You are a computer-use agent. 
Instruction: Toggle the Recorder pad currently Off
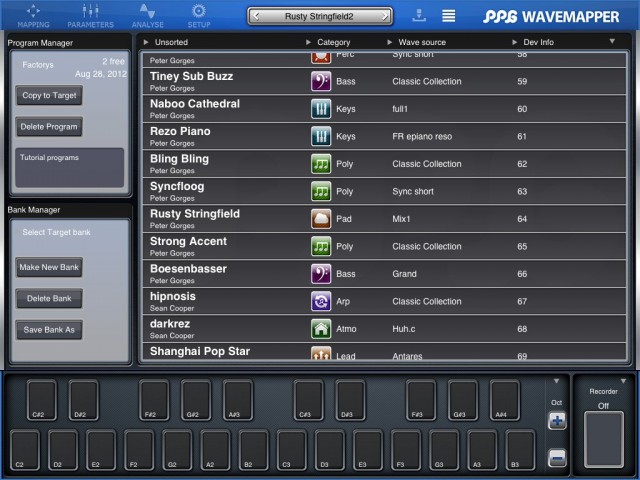(602, 441)
